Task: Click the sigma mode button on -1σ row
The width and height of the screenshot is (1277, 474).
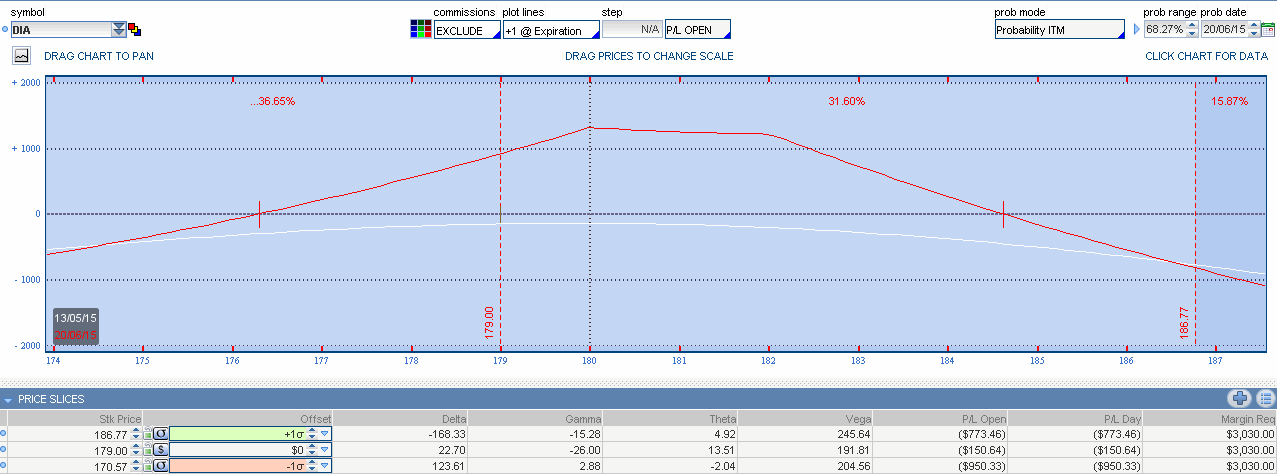Action: pos(161,466)
